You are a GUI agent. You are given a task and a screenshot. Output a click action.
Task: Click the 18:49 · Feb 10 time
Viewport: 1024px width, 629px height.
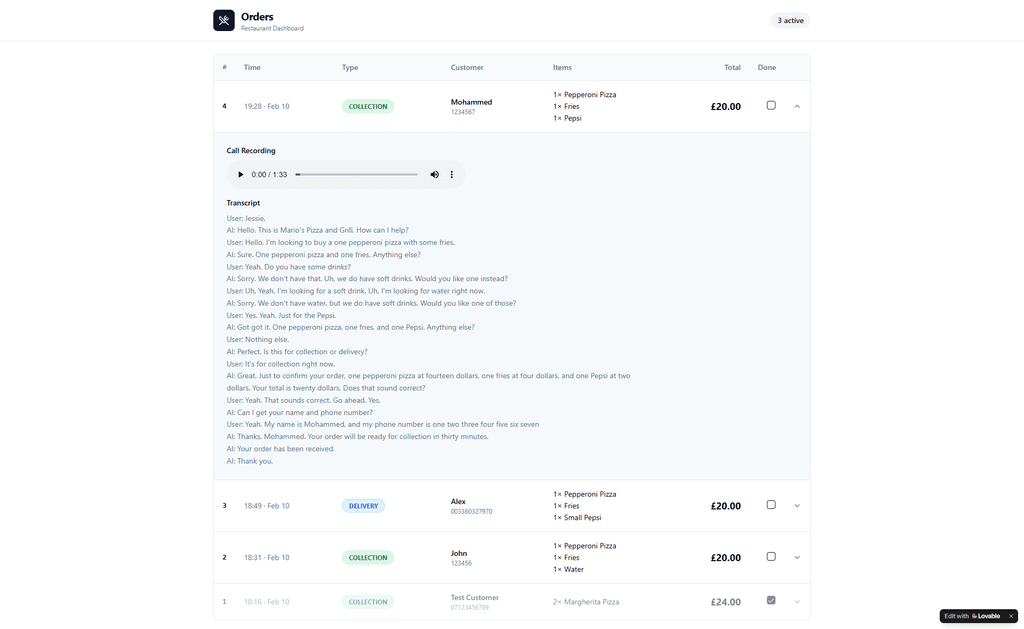click(x=266, y=506)
